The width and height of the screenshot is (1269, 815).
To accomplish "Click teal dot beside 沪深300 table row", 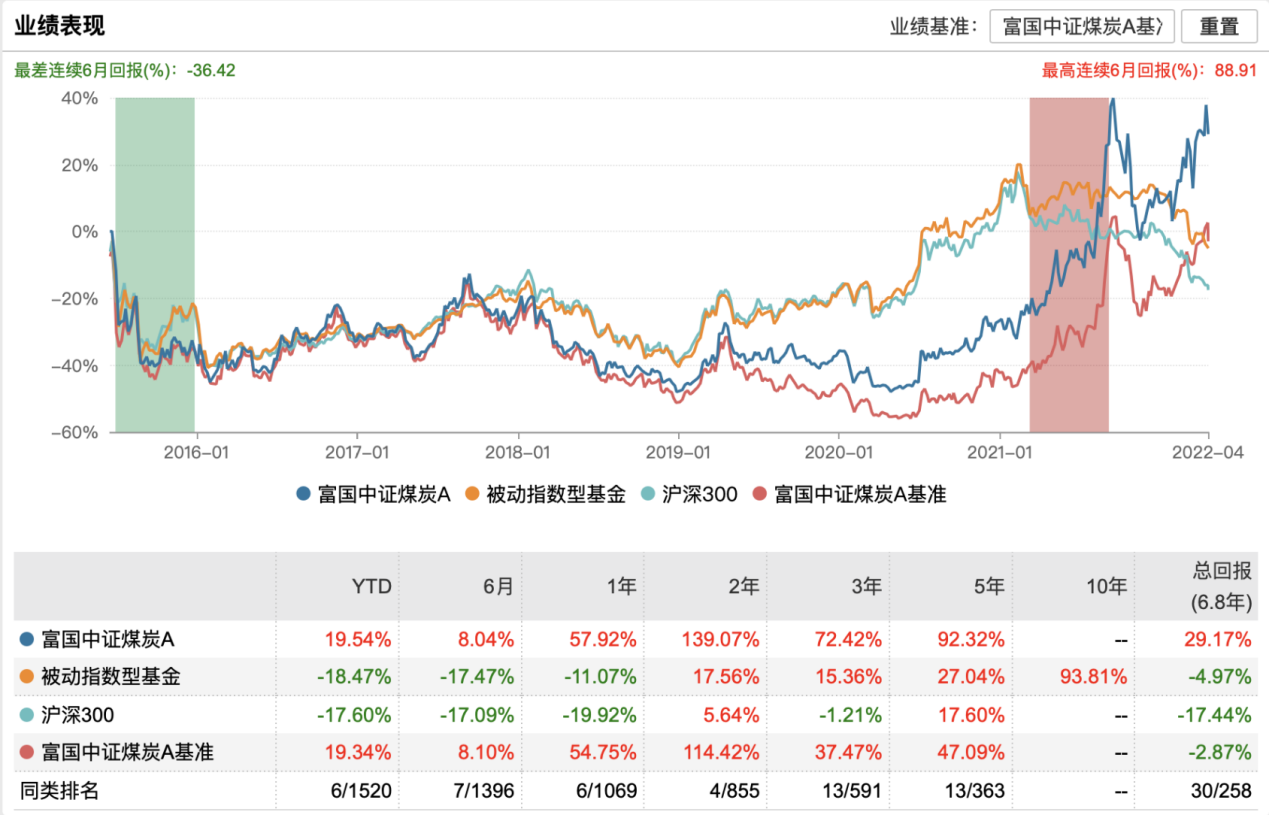I will (x=26, y=715).
